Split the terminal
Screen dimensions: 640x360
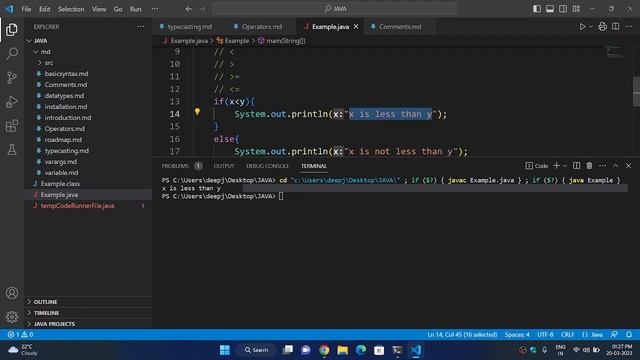pyautogui.click(x=576, y=165)
